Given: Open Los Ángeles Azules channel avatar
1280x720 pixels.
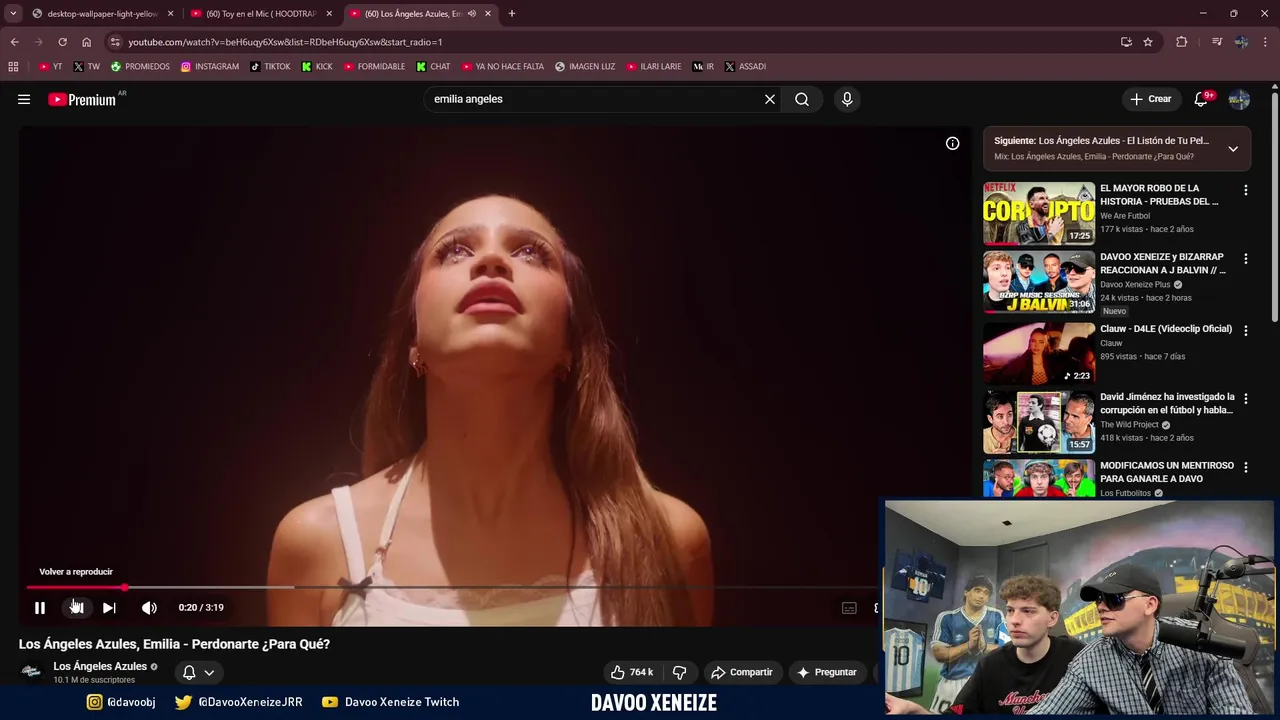Looking at the screenshot, I should 32,672.
